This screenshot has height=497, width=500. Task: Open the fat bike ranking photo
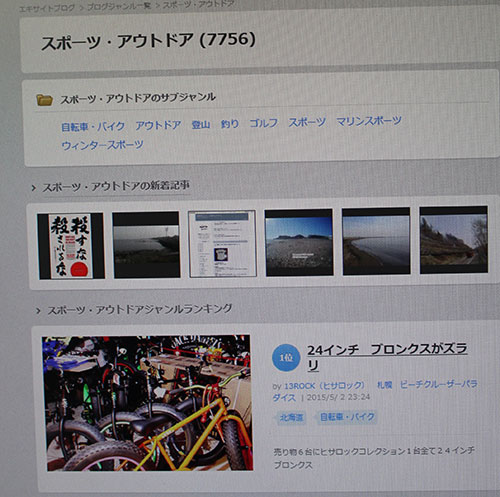point(147,403)
